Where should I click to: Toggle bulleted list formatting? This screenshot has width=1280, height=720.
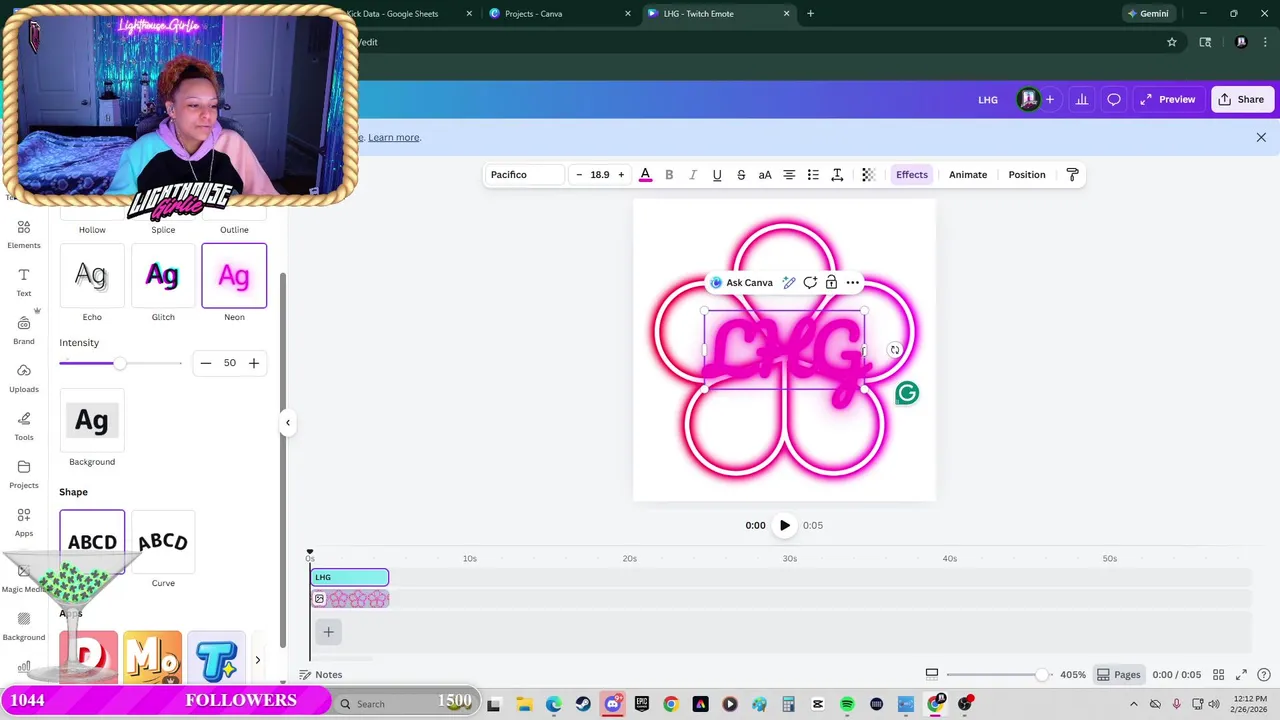(x=813, y=175)
